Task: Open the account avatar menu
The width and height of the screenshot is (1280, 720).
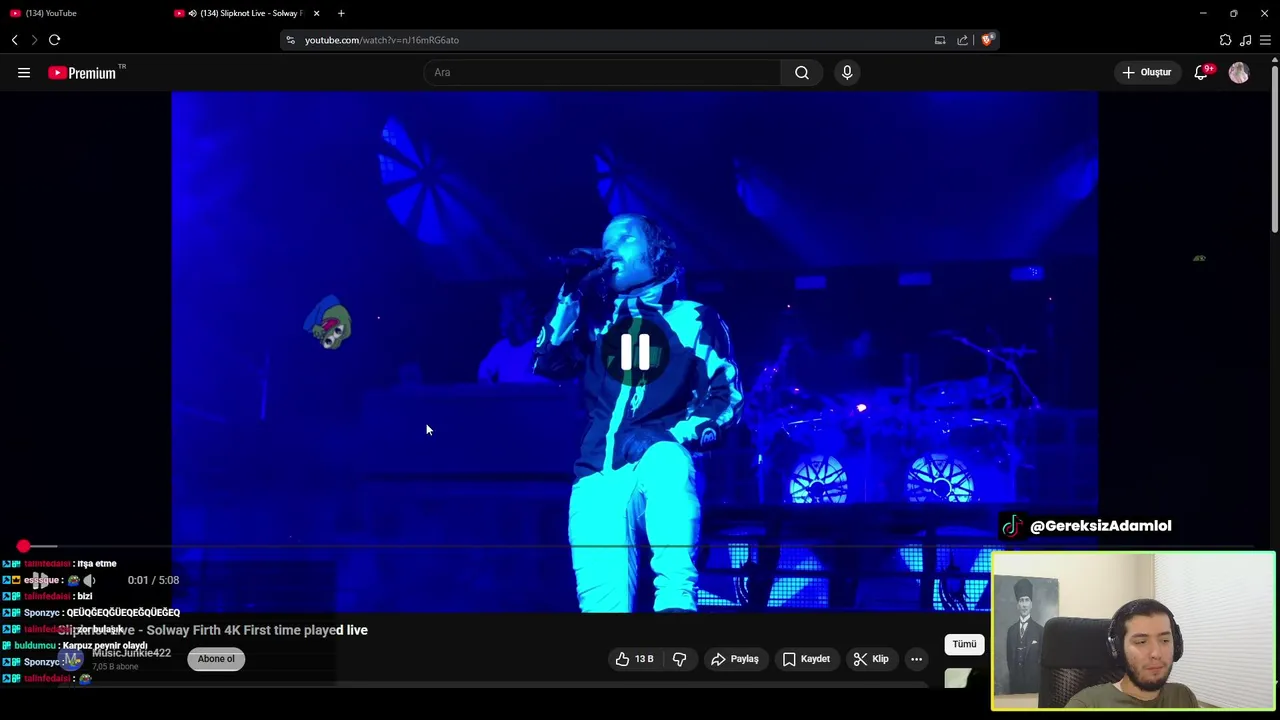Action: (1239, 72)
